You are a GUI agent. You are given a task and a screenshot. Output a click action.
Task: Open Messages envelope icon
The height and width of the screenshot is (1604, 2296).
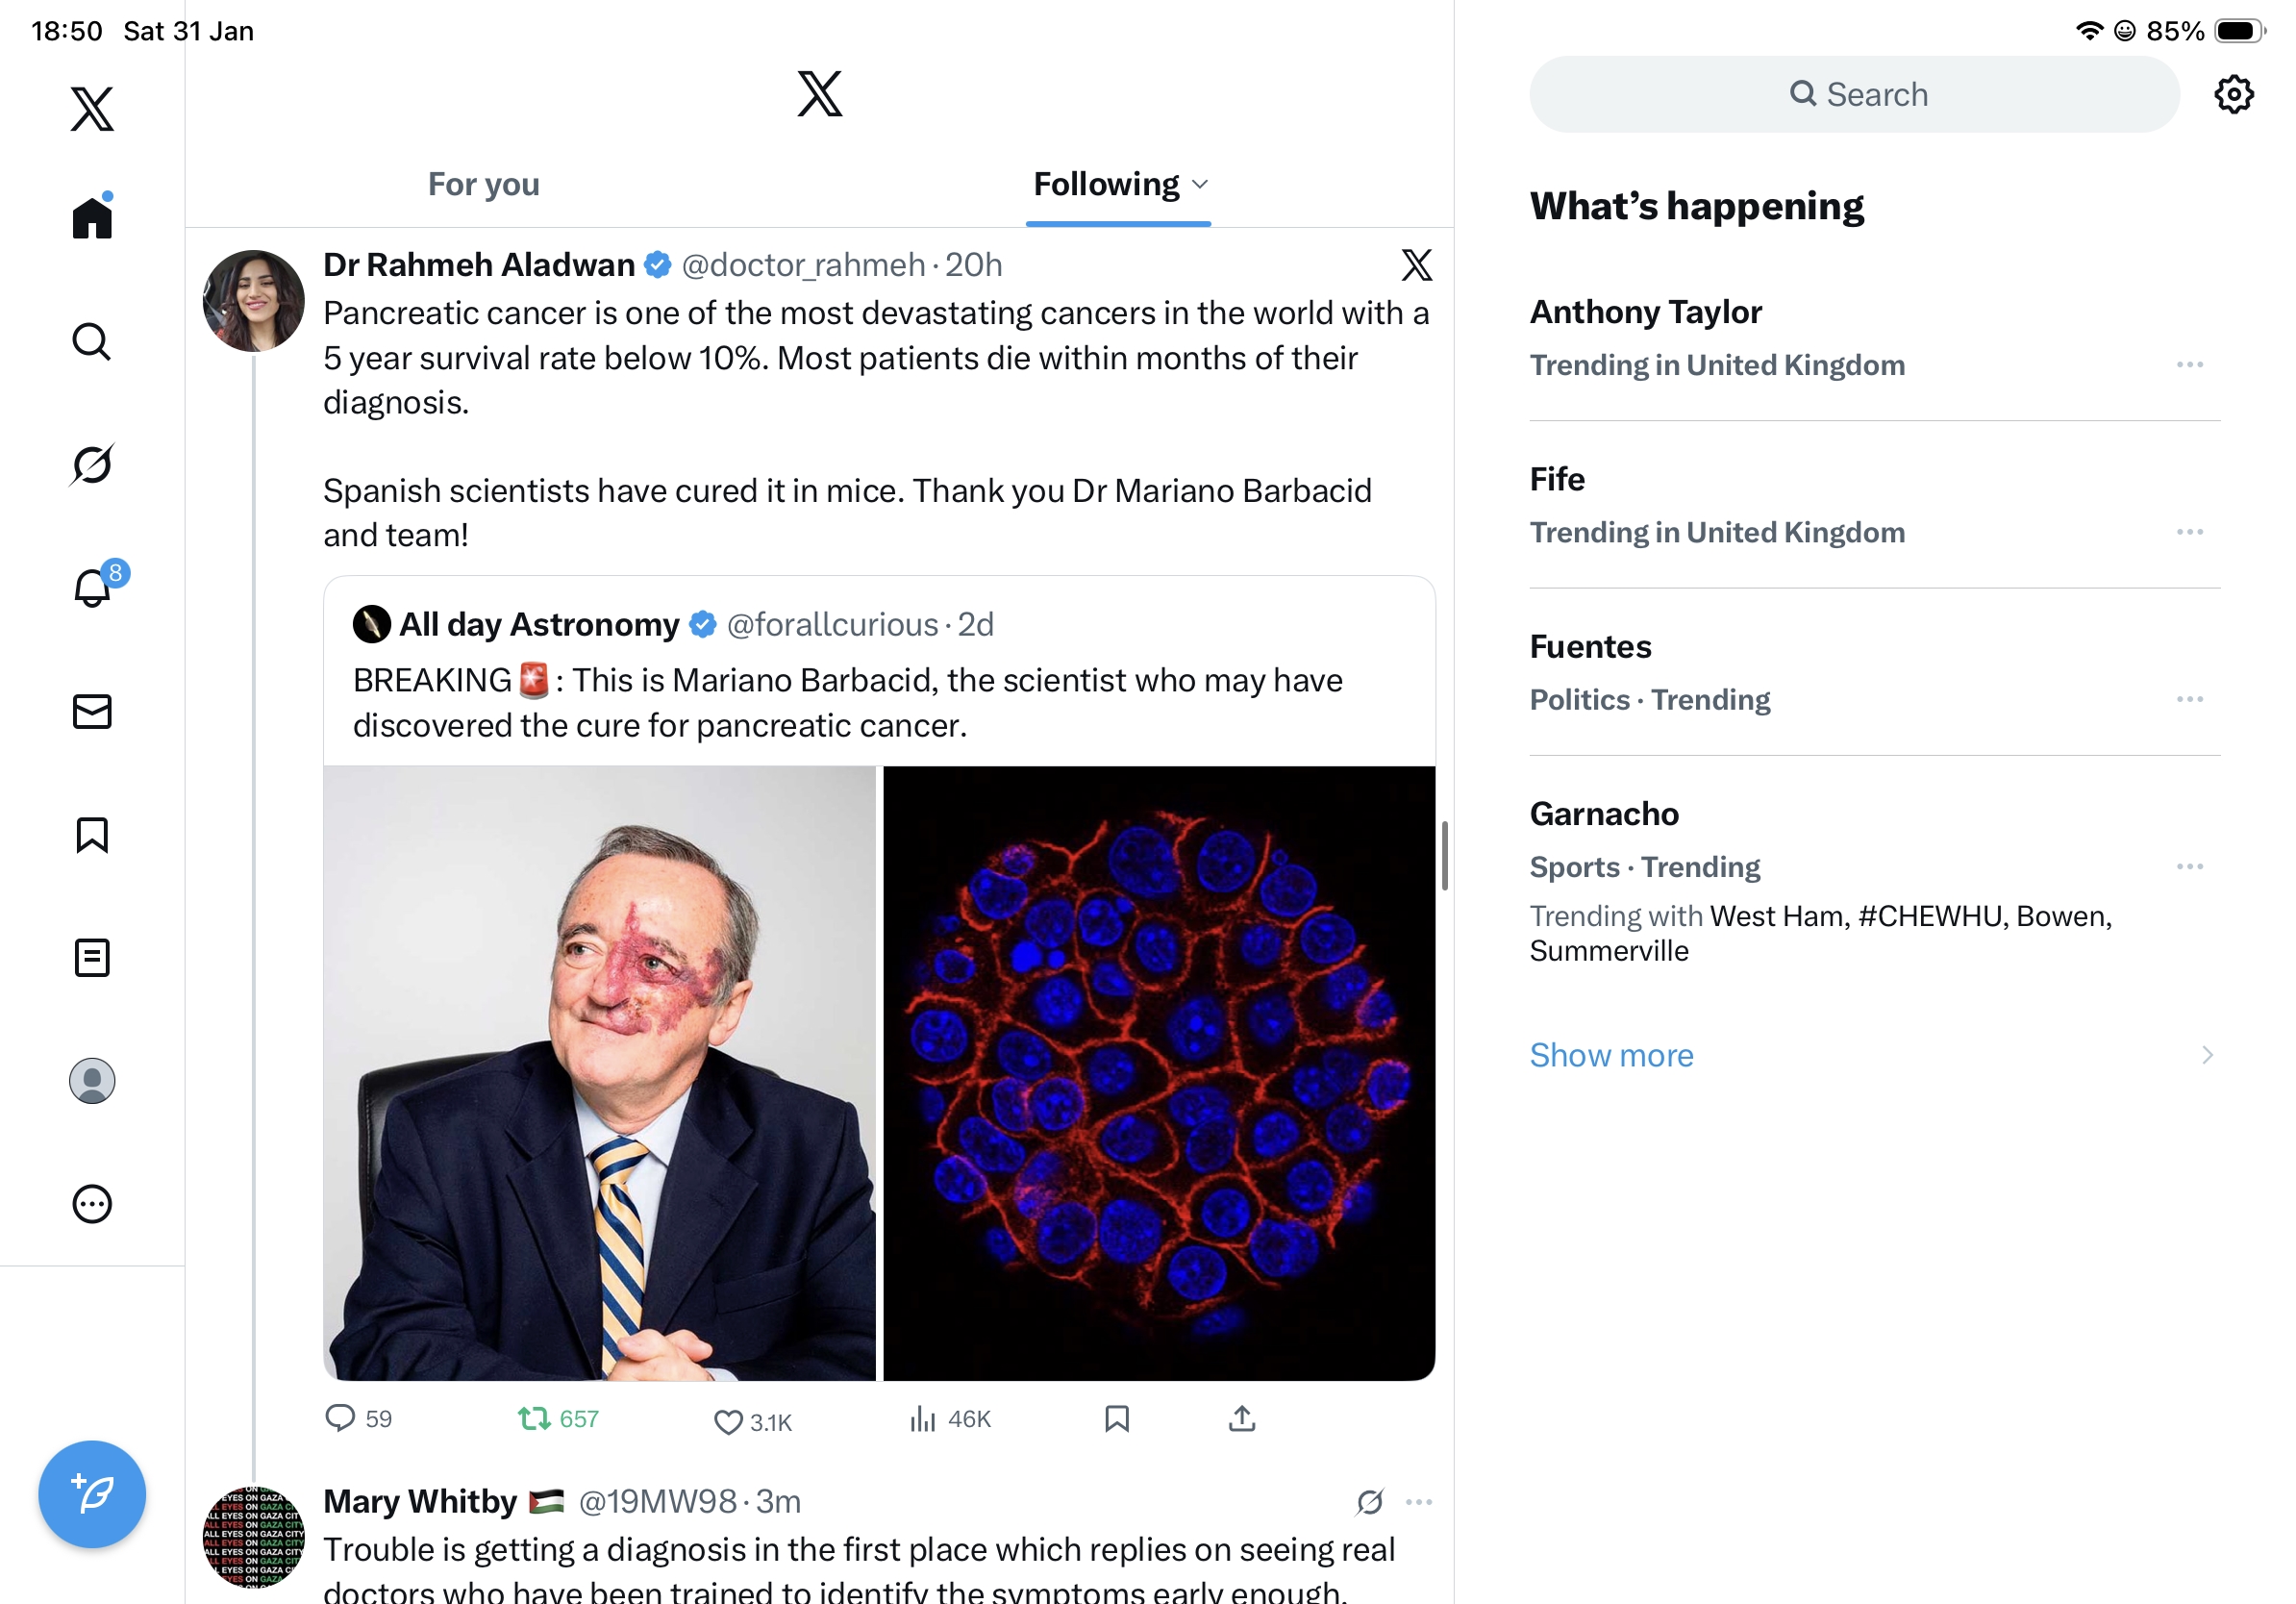[x=92, y=711]
